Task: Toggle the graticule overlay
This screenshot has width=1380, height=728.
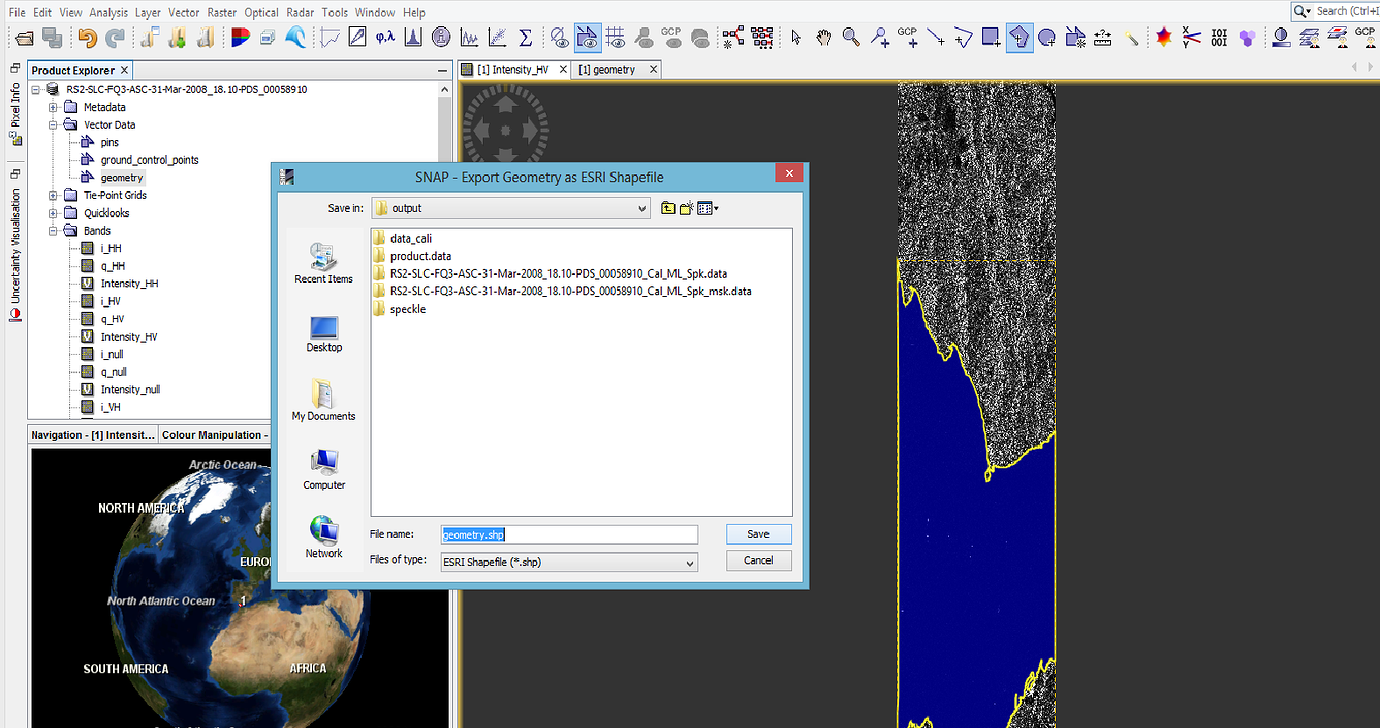Action: click(x=617, y=37)
